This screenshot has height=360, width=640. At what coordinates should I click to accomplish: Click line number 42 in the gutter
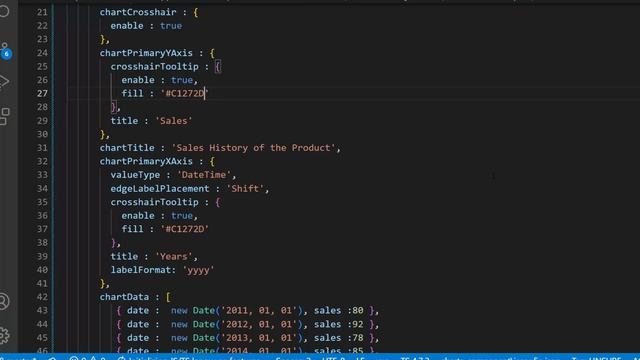(x=42, y=297)
